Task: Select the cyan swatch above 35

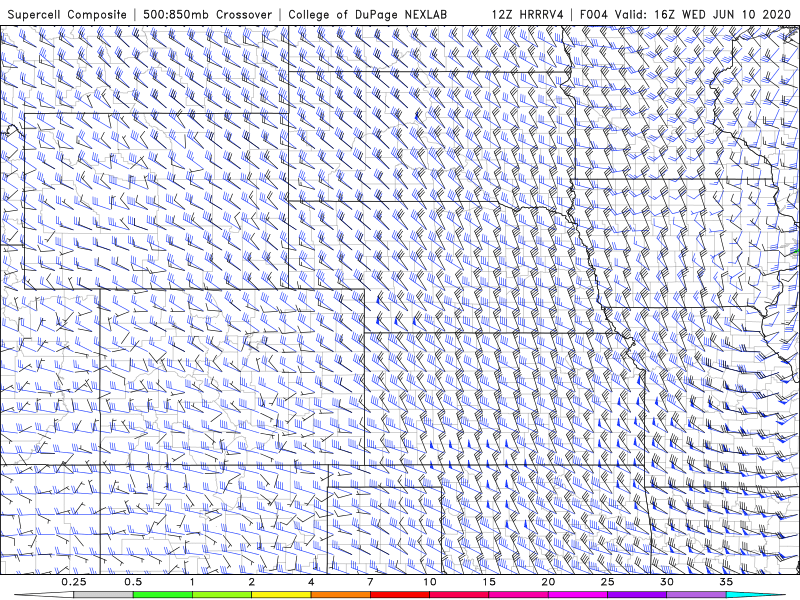Action: (755, 595)
